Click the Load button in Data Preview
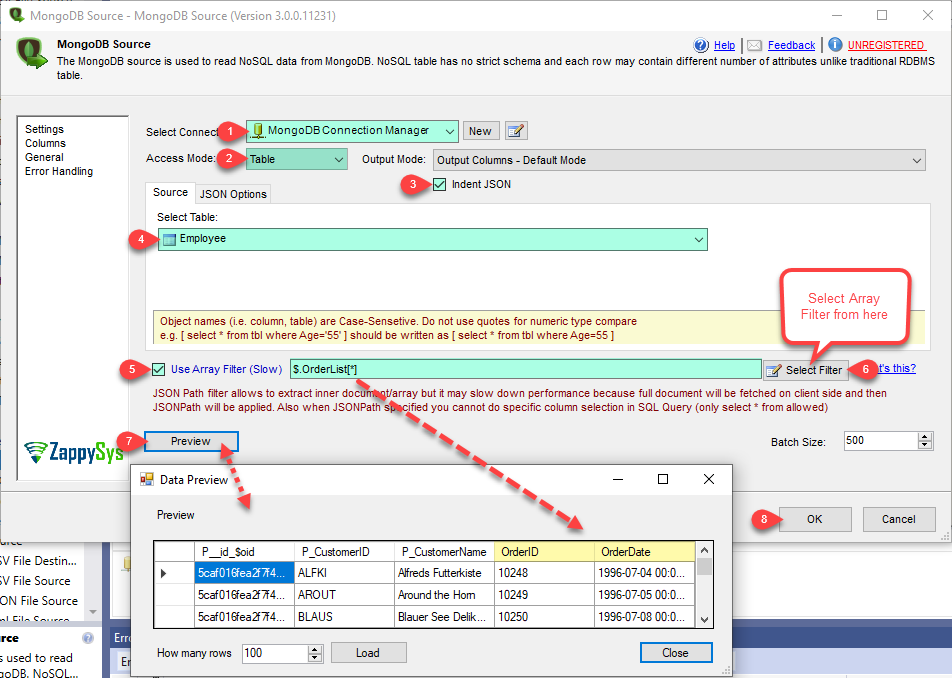The height and width of the screenshot is (678, 952). pos(368,653)
